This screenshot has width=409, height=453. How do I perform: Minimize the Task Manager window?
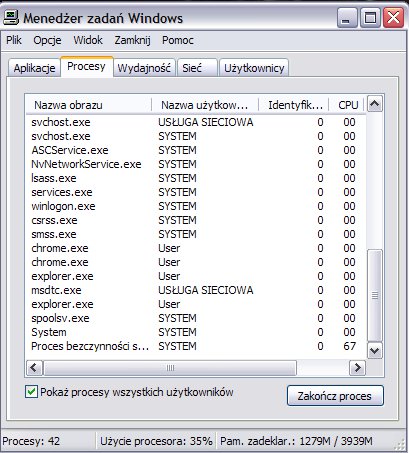click(x=347, y=17)
